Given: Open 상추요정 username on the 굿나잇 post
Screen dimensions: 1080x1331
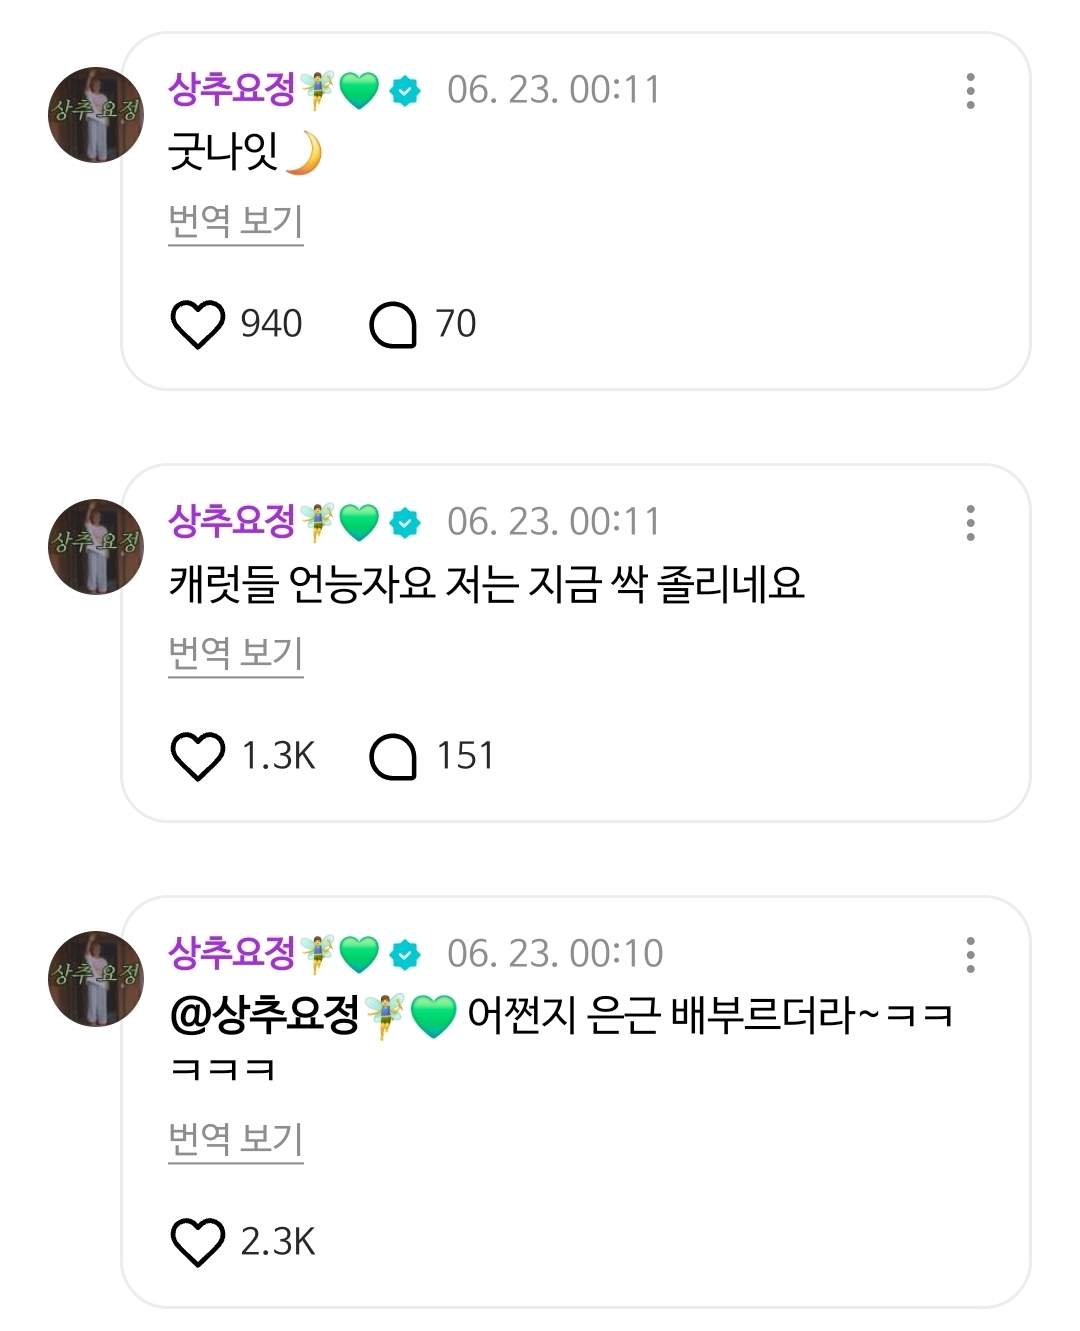Looking at the screenshot, I should (x=232, y=90).
